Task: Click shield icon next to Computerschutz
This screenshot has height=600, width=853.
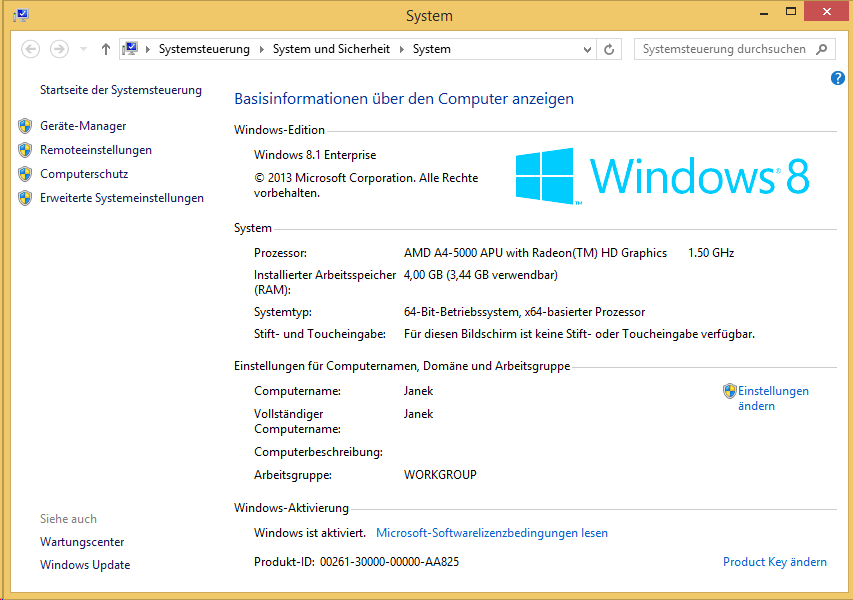Action: pos(25,174)
